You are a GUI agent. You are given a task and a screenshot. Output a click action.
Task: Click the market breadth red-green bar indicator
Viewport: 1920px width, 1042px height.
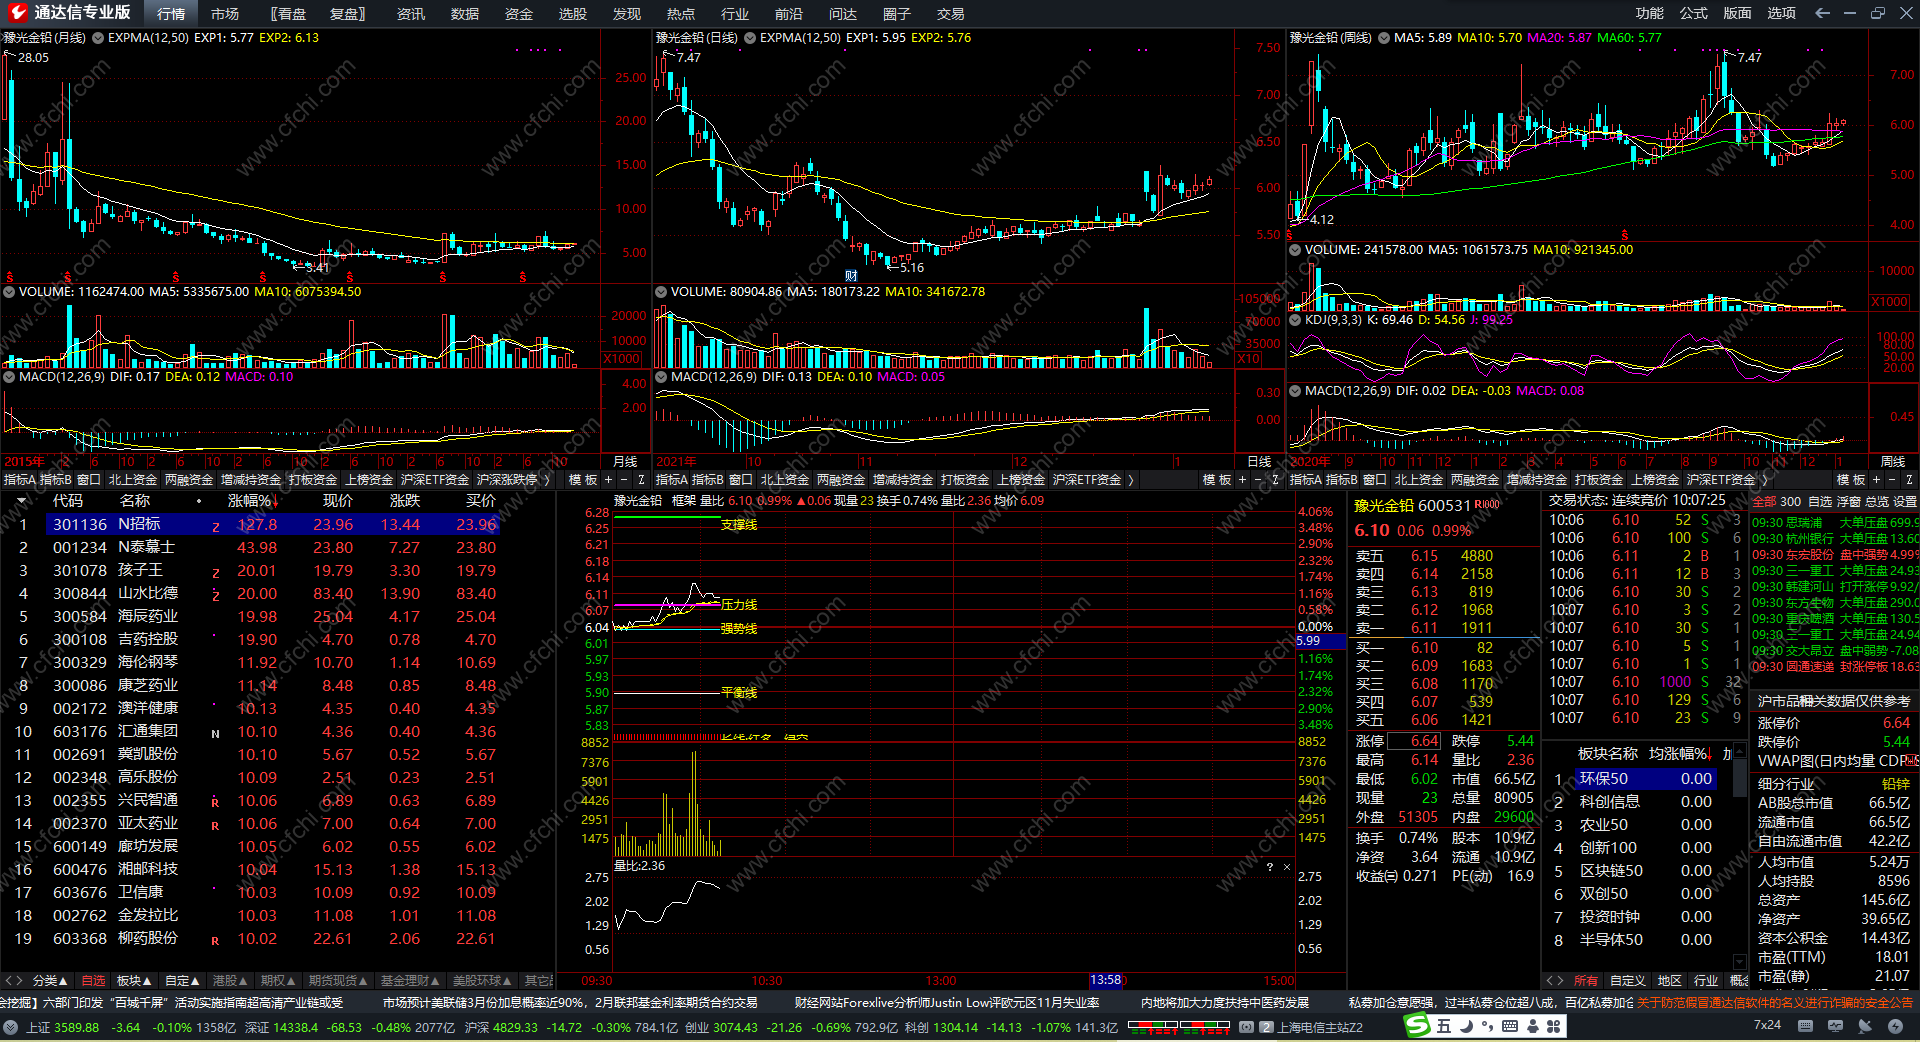[1179, 1026]
